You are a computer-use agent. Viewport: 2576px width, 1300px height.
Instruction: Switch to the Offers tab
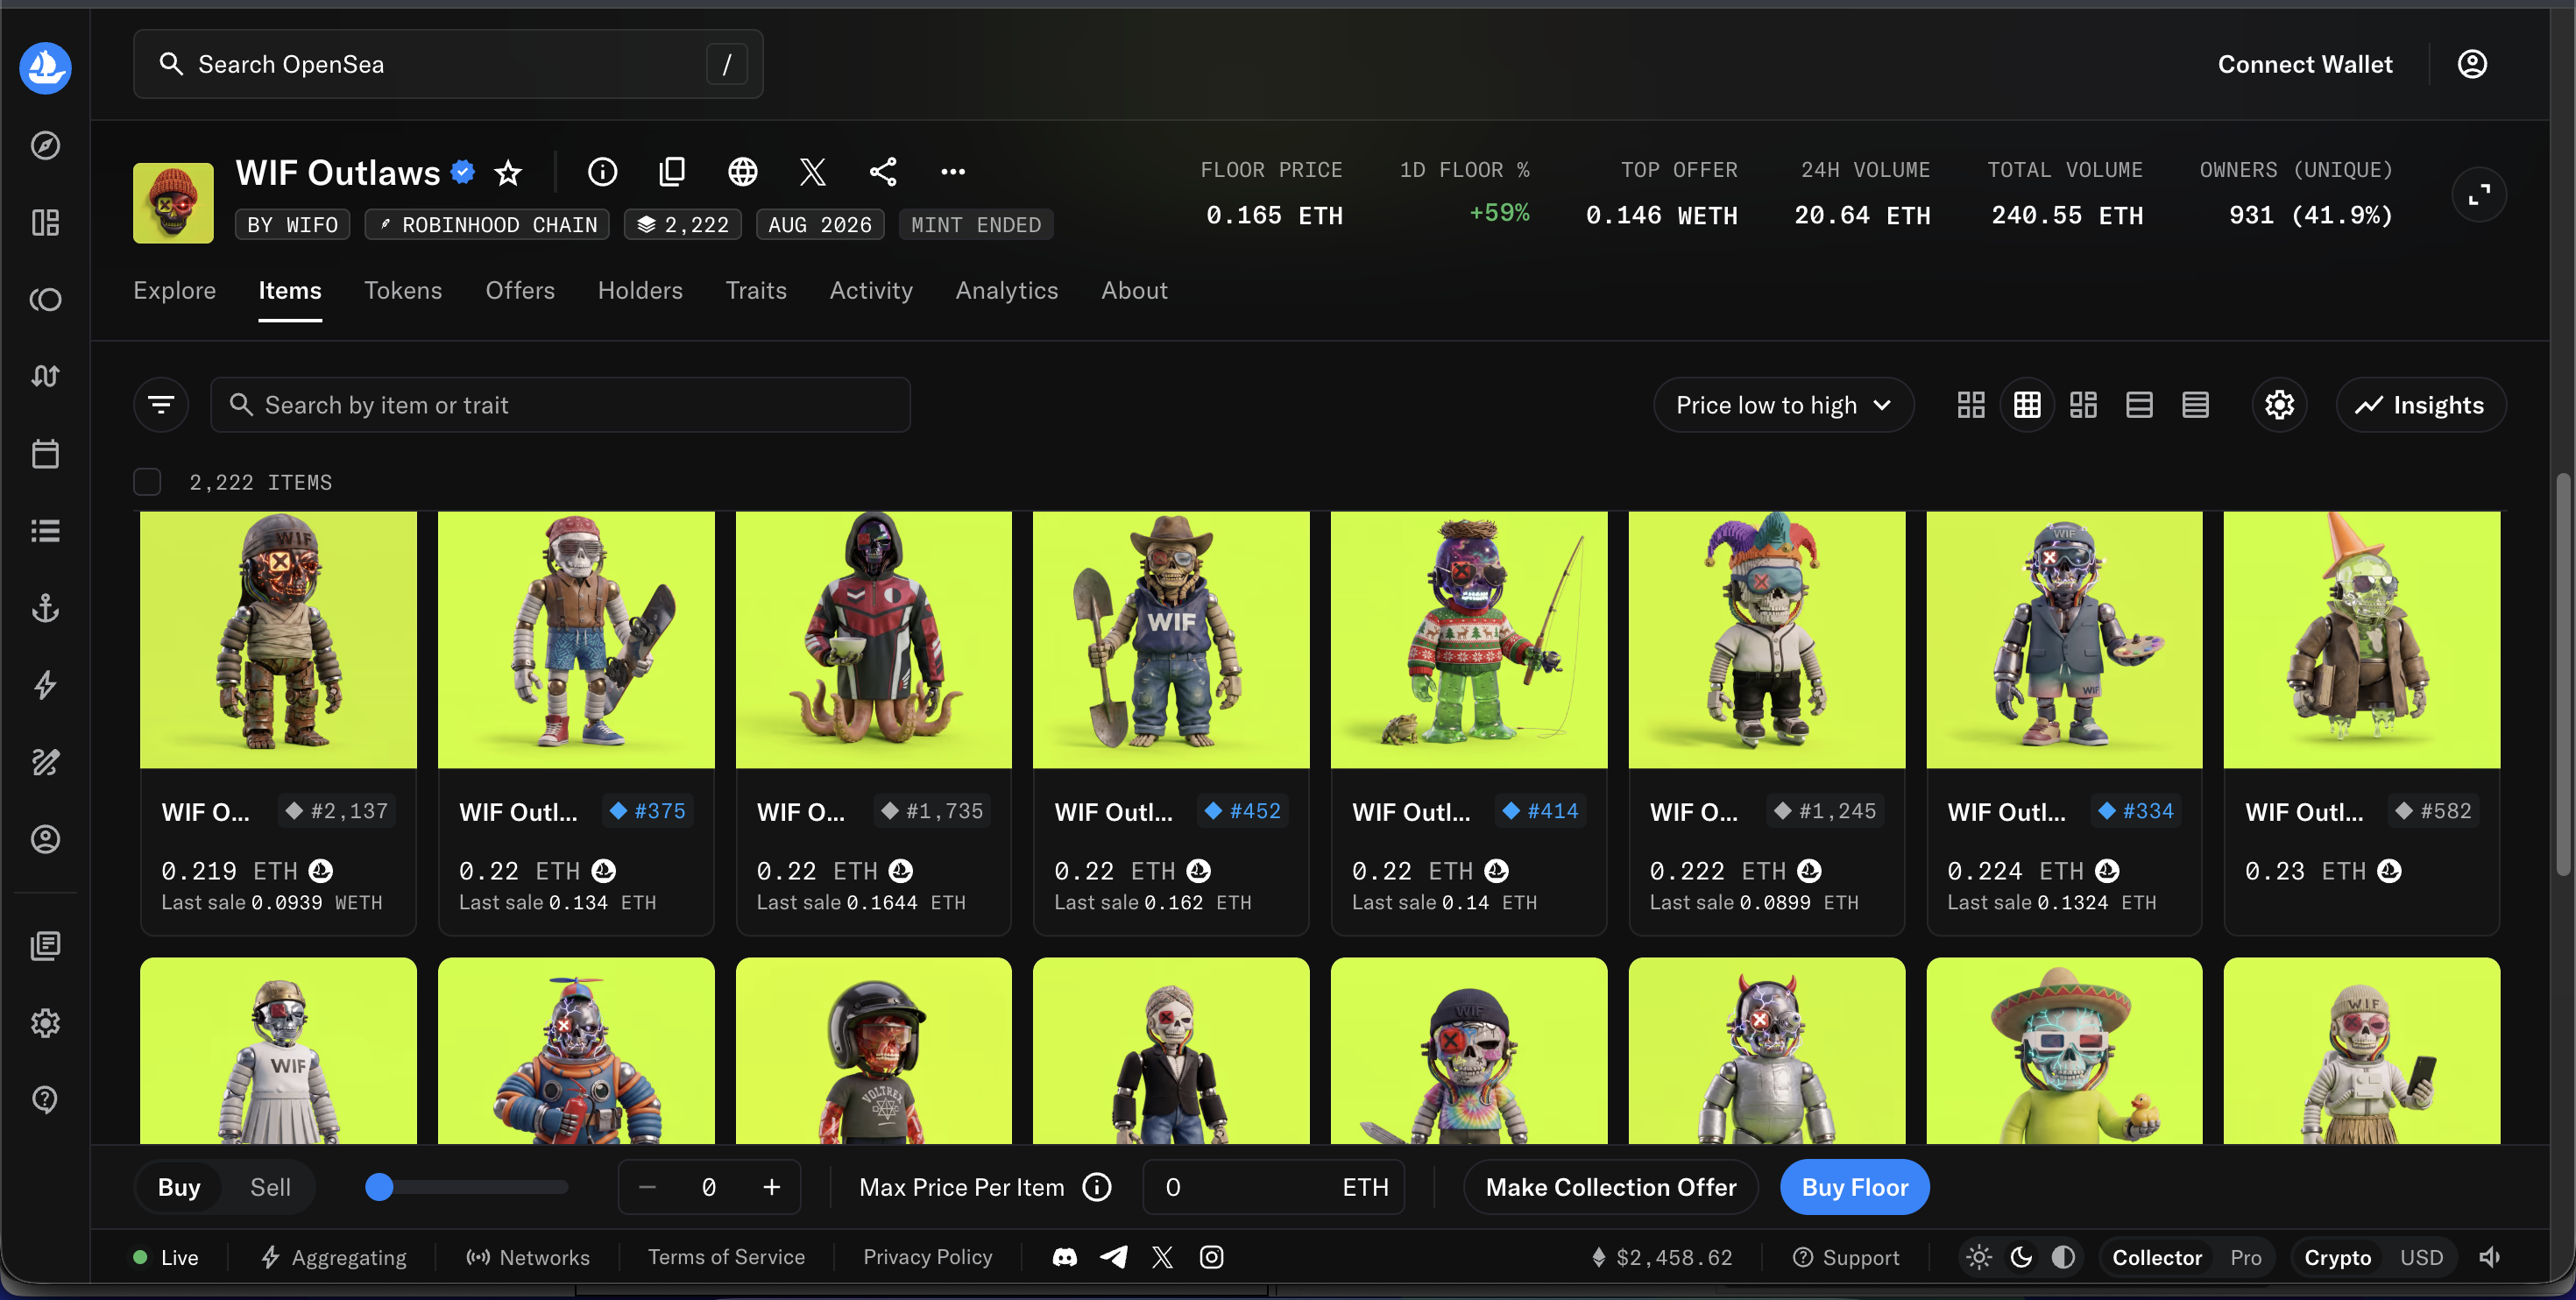tap(520, 290)
